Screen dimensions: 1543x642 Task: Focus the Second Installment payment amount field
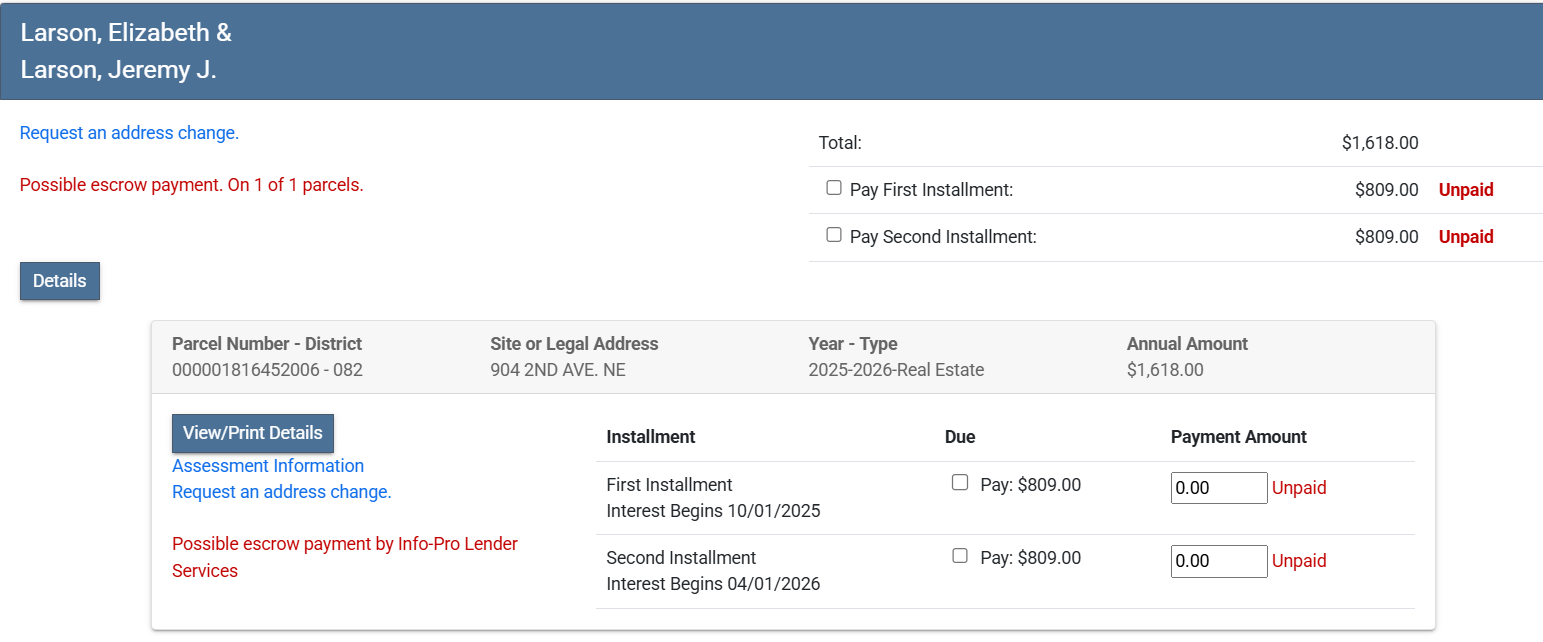1218,561
